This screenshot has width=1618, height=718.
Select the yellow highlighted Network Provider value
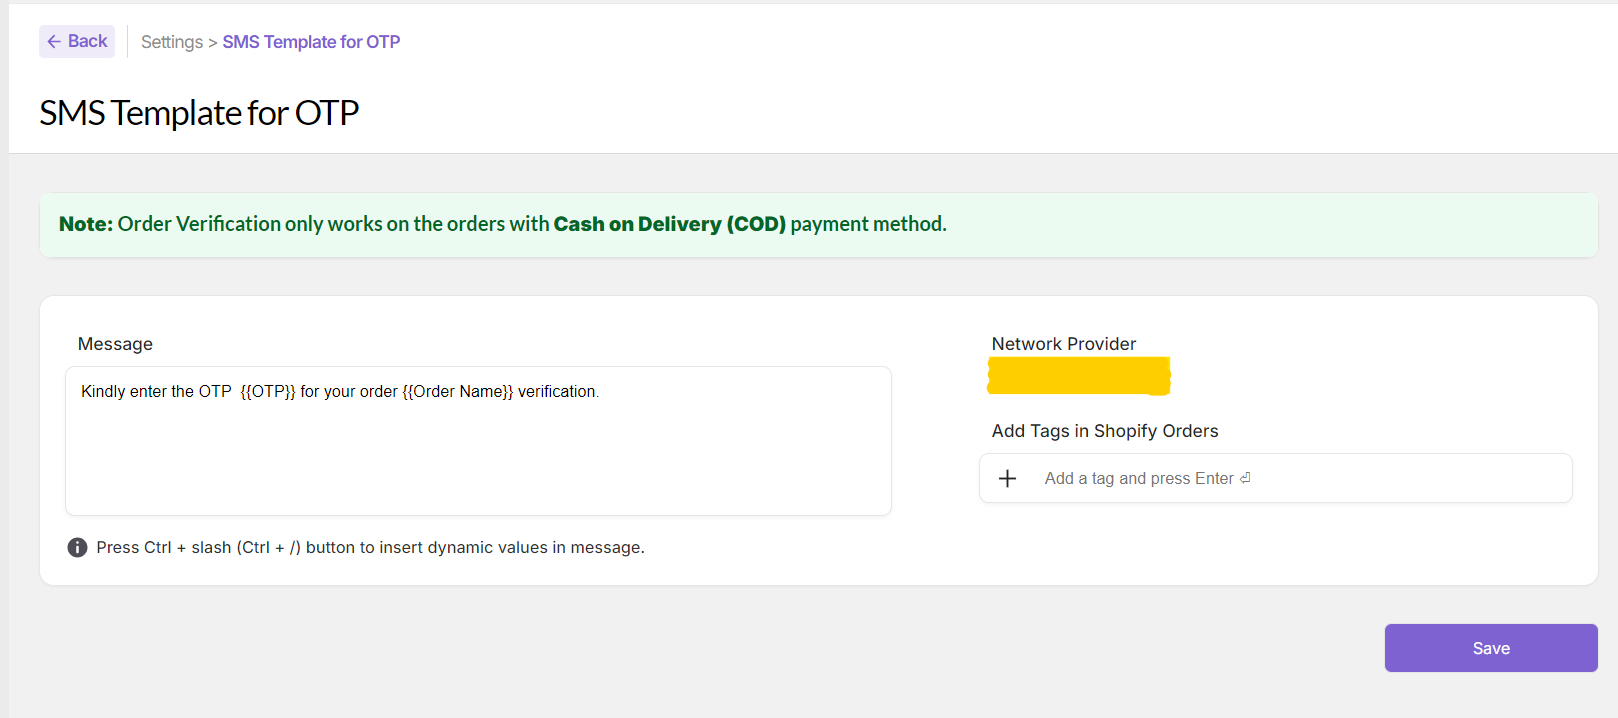[x=1078, y=376]
